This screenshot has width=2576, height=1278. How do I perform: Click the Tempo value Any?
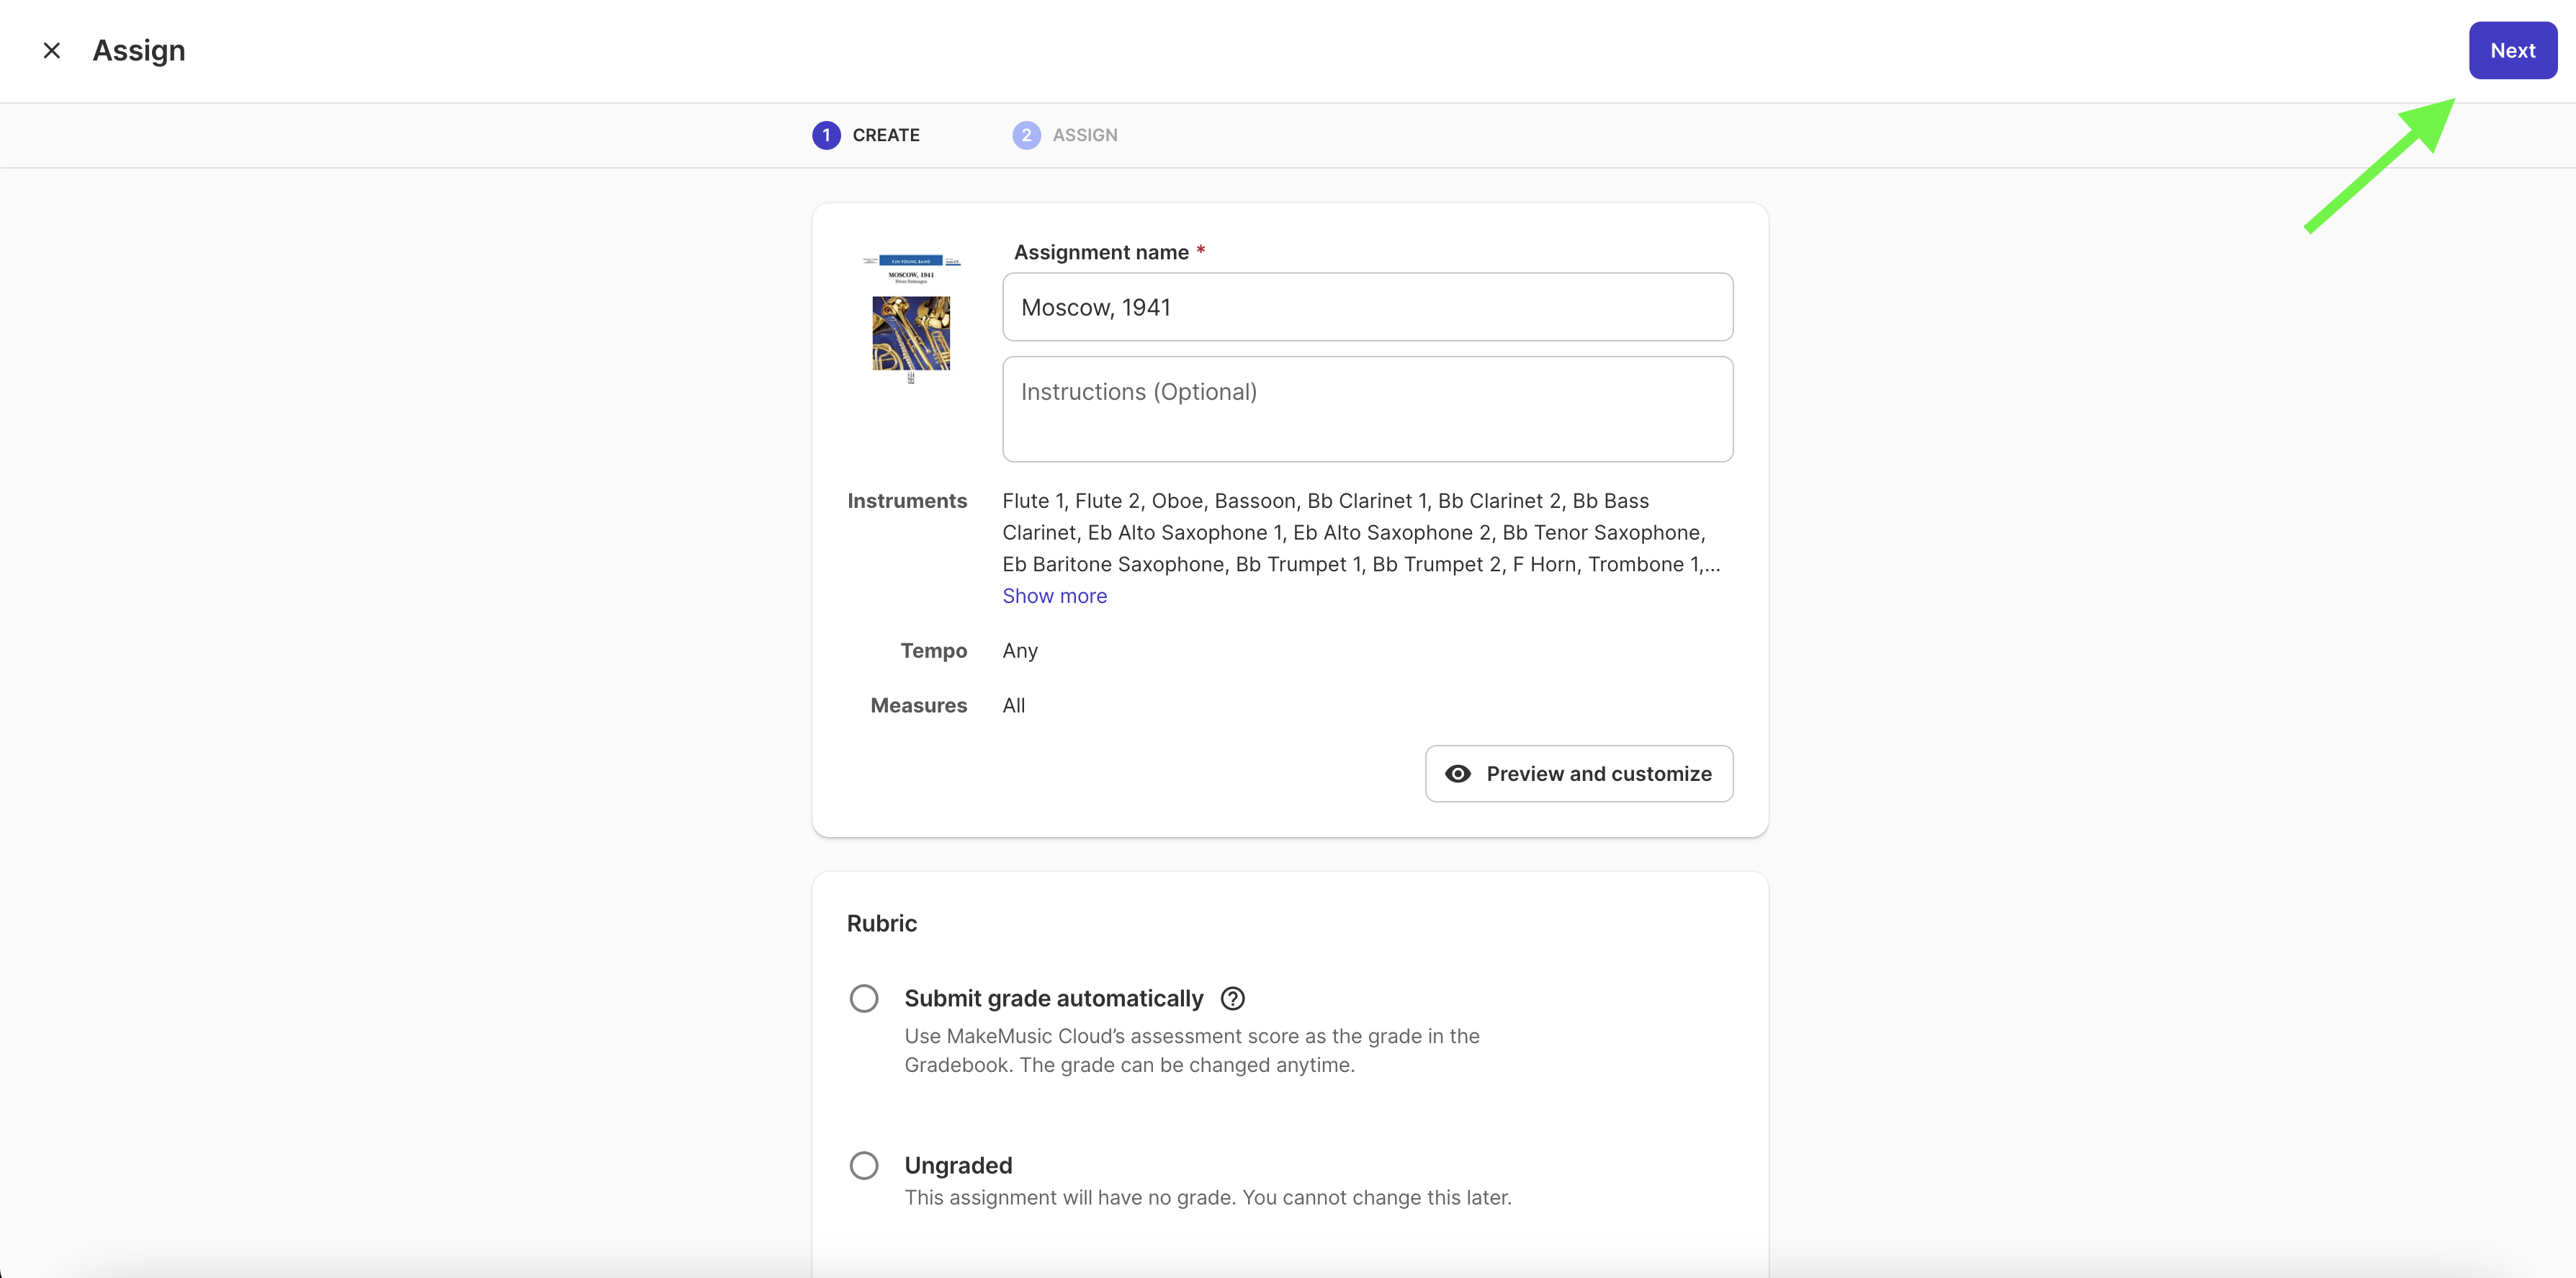(1020, 651)
